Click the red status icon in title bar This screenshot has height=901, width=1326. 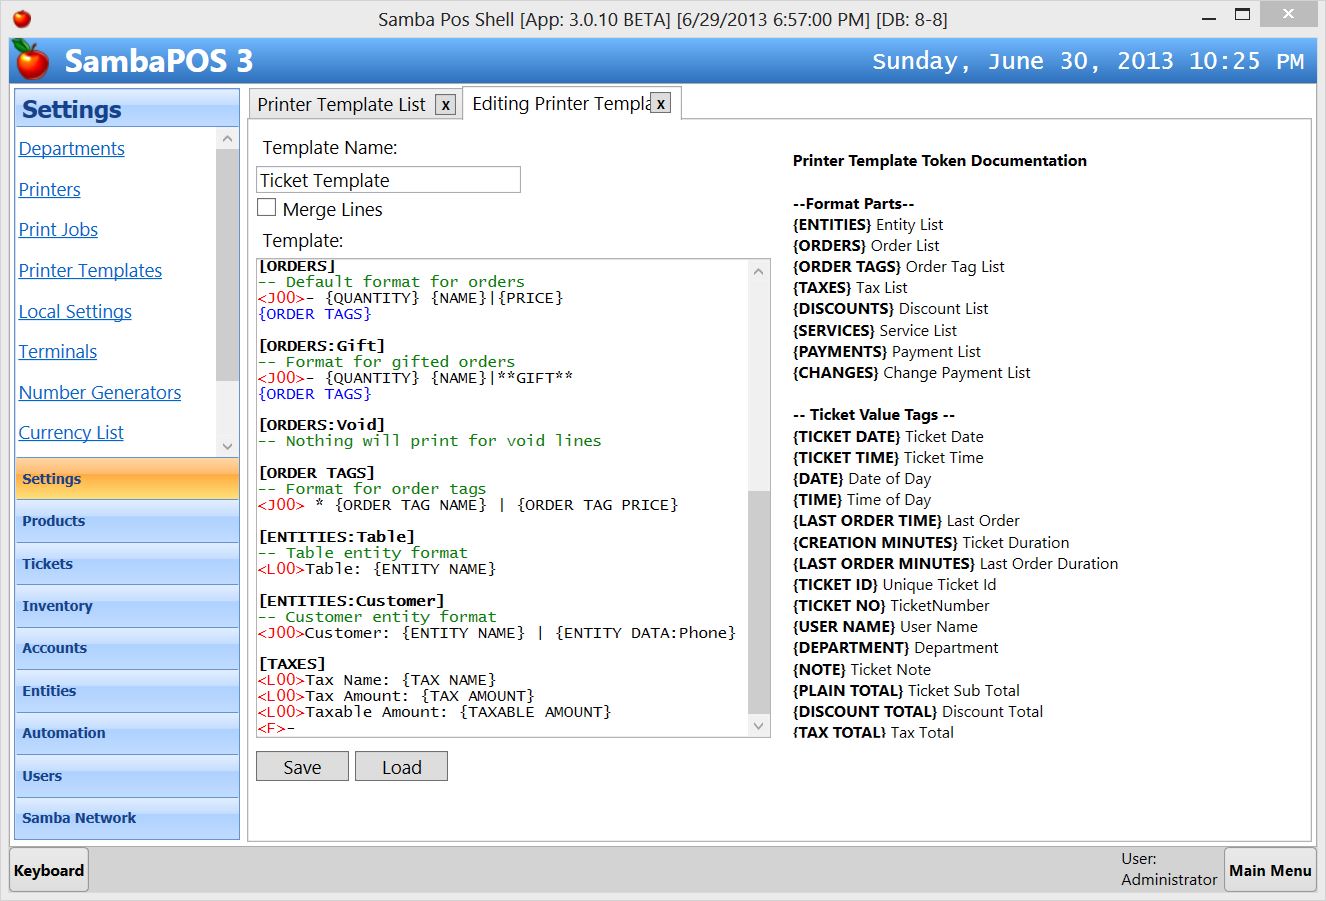coord(22,17)
